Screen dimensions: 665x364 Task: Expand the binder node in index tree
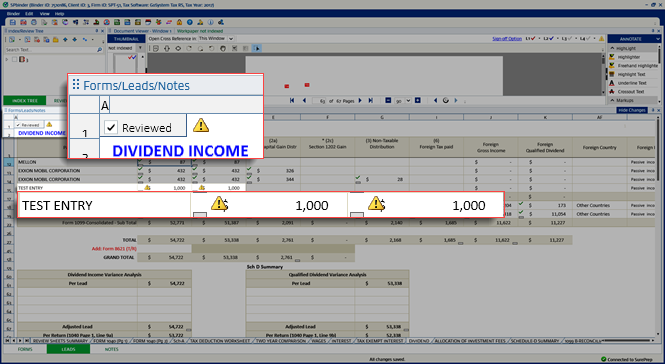tap(6, 59)
